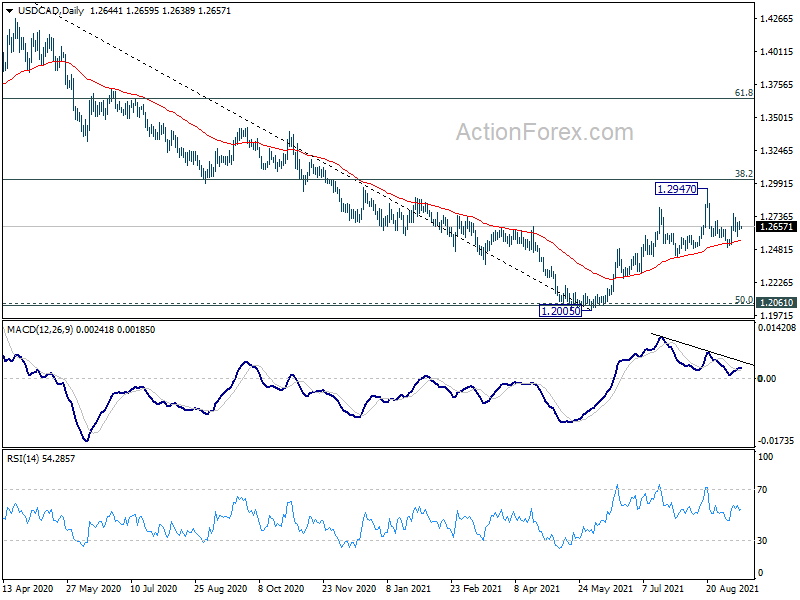This screenshot has height=600, width=800.
Task: Click the MACD(12,26,9) indicator label
Action: (40, 330)
